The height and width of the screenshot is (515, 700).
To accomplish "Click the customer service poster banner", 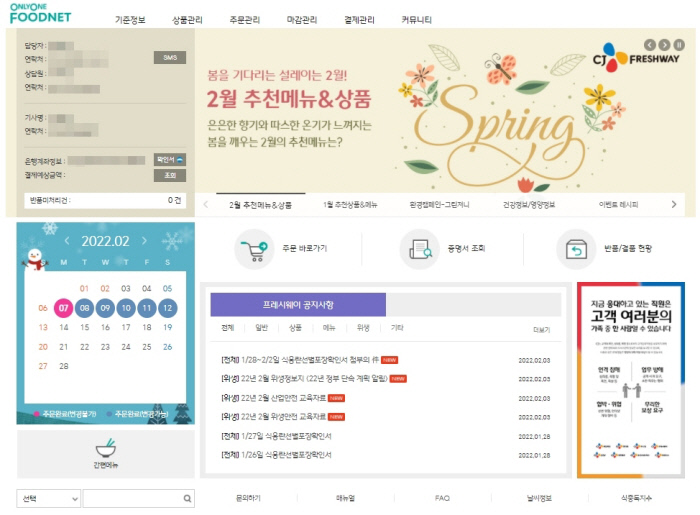I will coord(631,380).
